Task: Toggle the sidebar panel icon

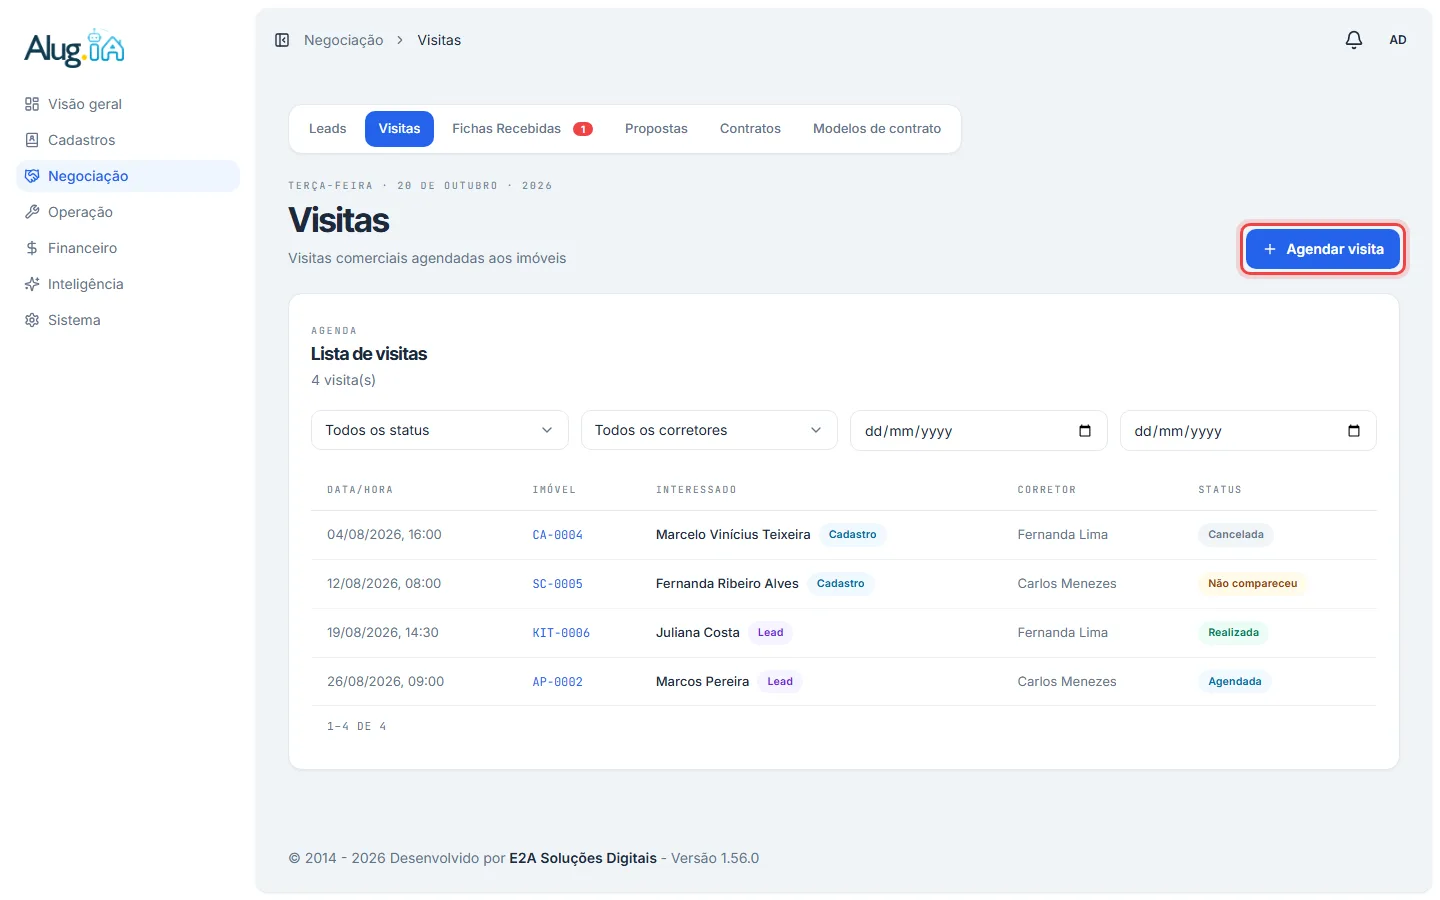Action: click(x=282, y=40)
